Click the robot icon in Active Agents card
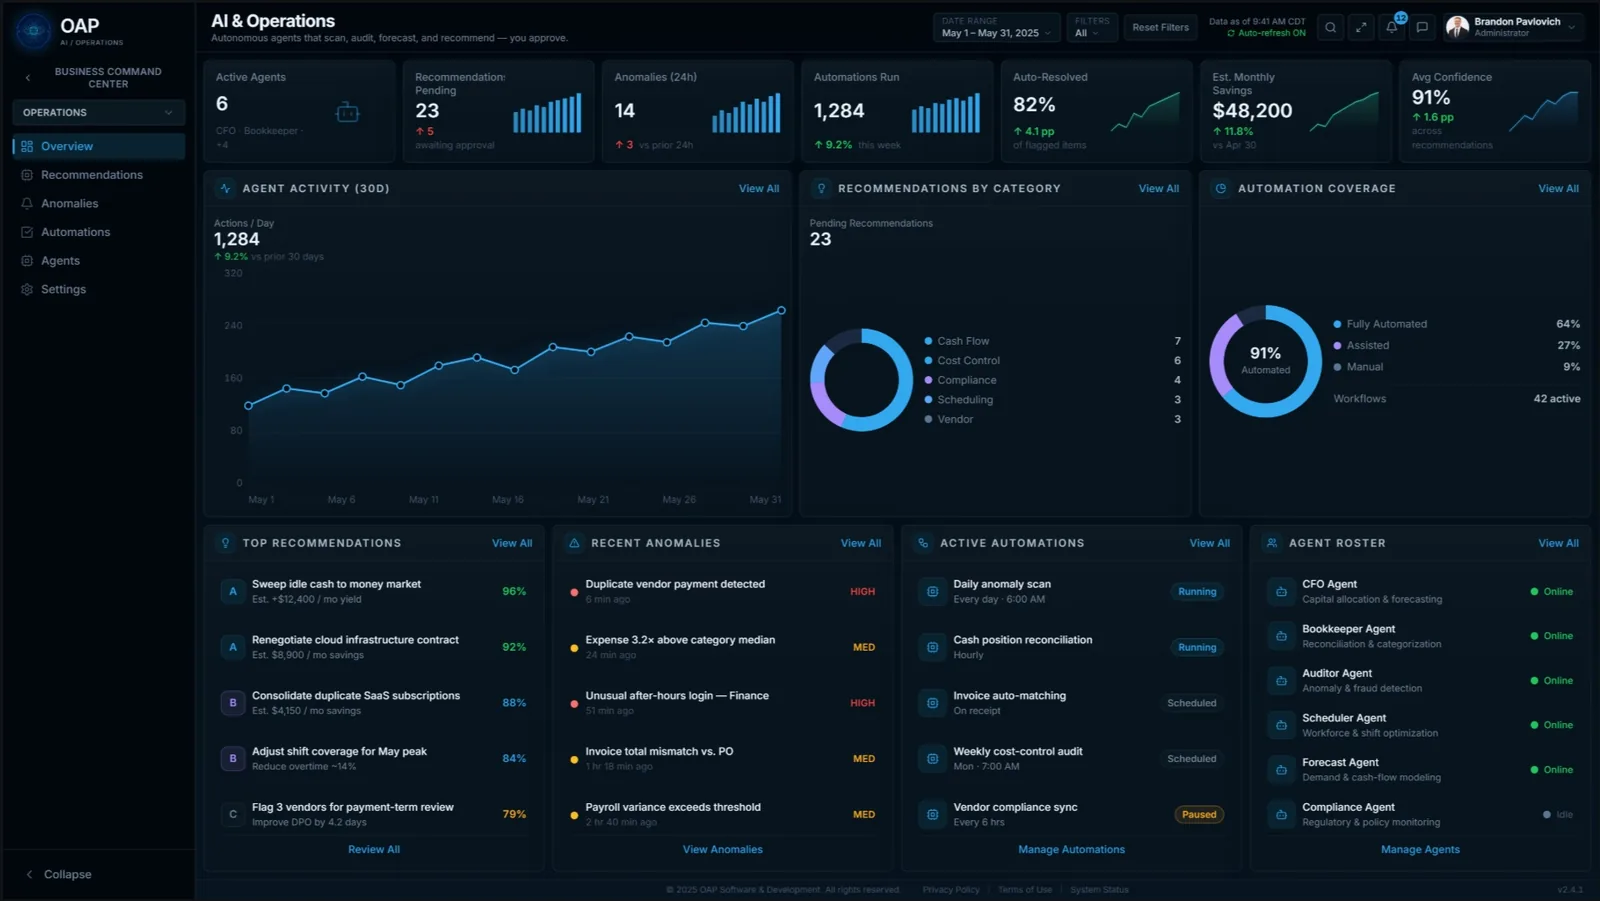1600x901 pixels. tap(348, 112)
